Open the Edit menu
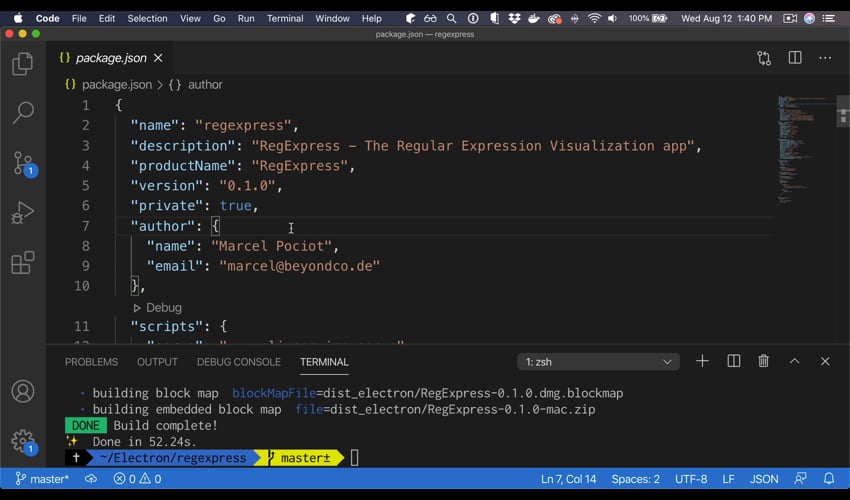 (x=107, y=18)
